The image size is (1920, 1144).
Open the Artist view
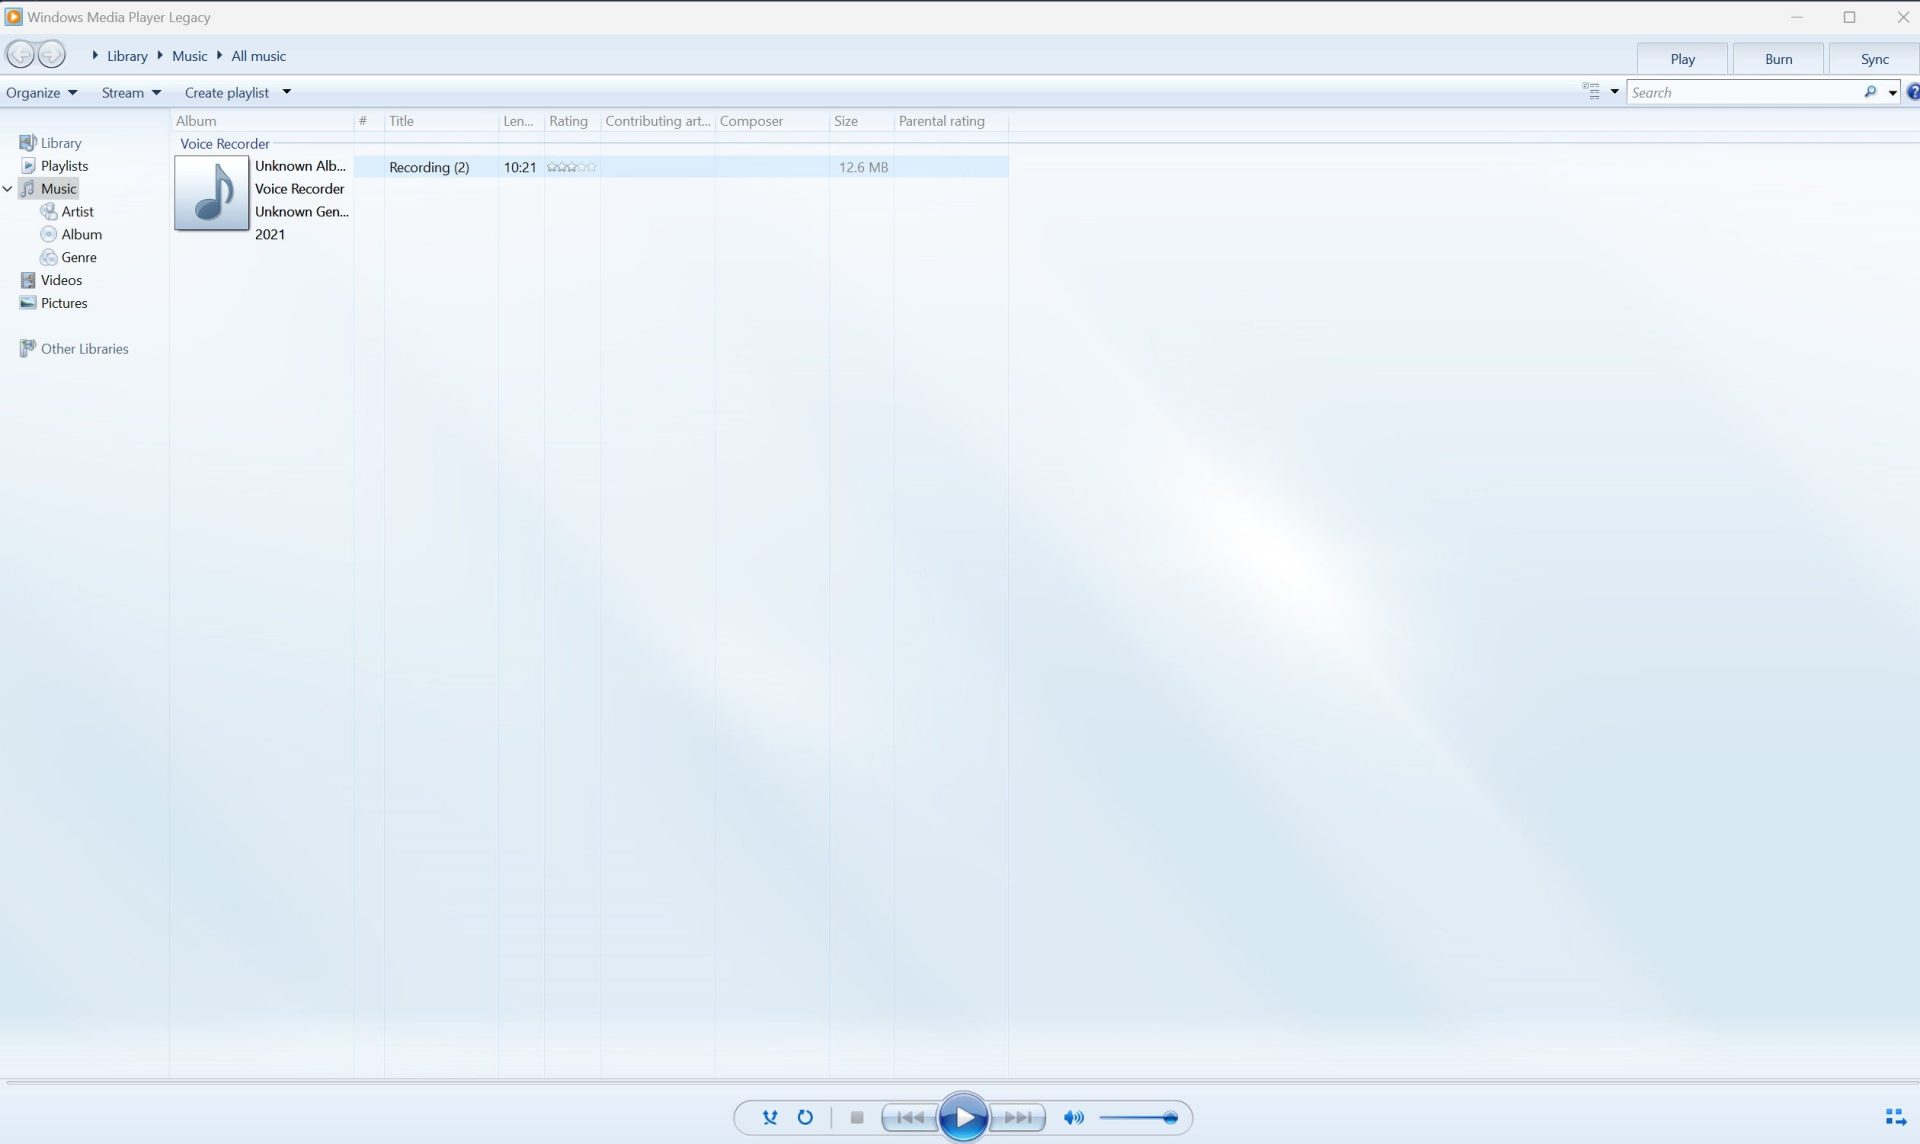tap(67, 212)
